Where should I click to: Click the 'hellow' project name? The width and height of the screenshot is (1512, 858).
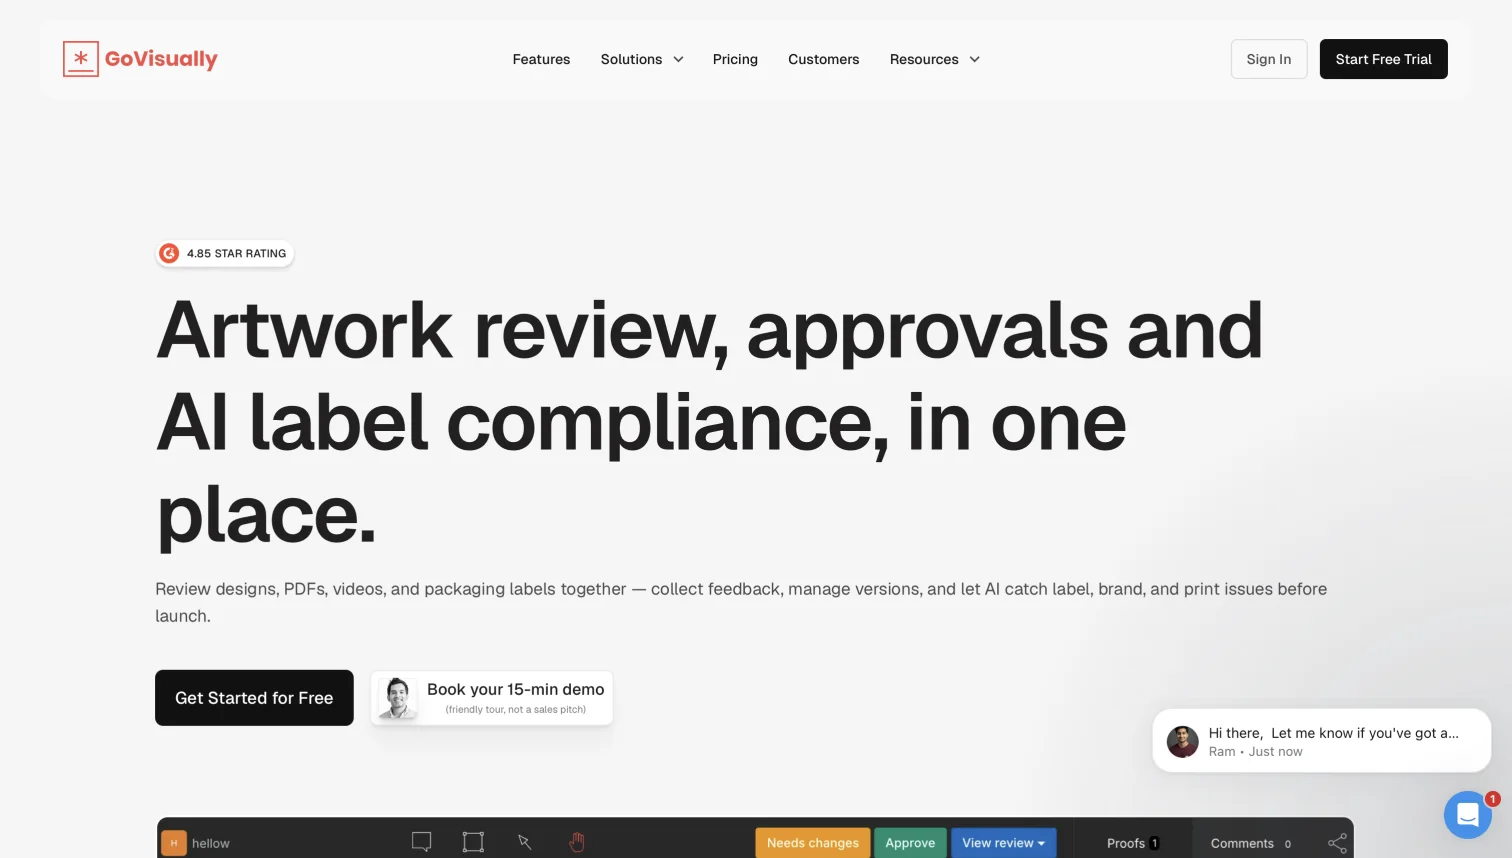[x=211, y=843]
